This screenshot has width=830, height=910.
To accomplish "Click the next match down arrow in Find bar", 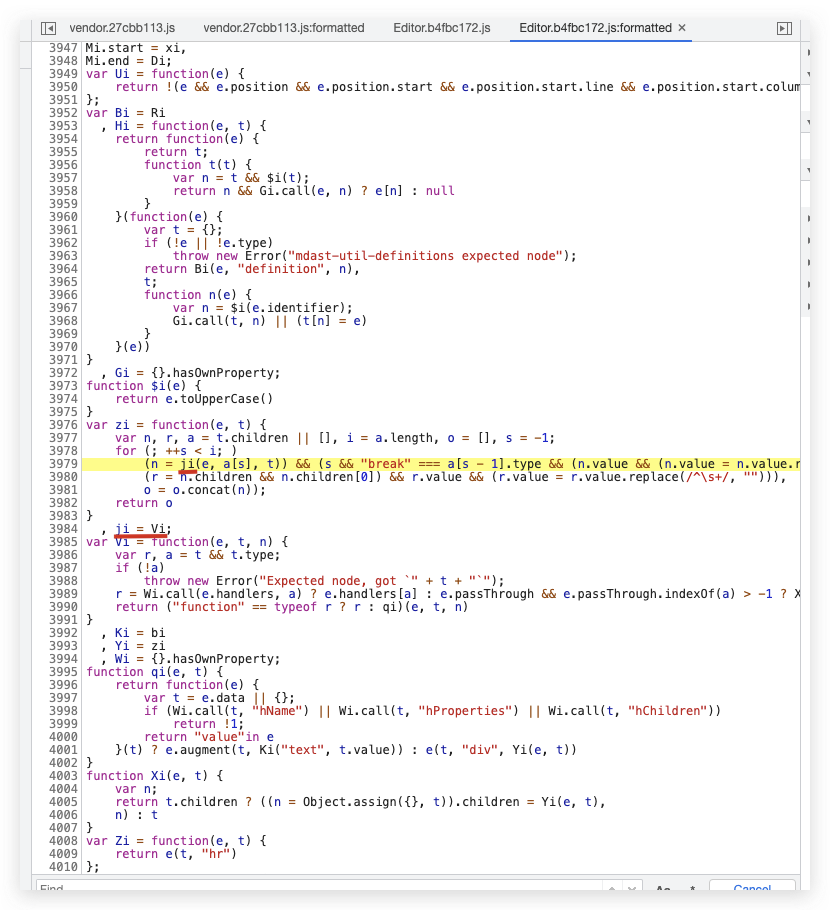I will point(630,887).
